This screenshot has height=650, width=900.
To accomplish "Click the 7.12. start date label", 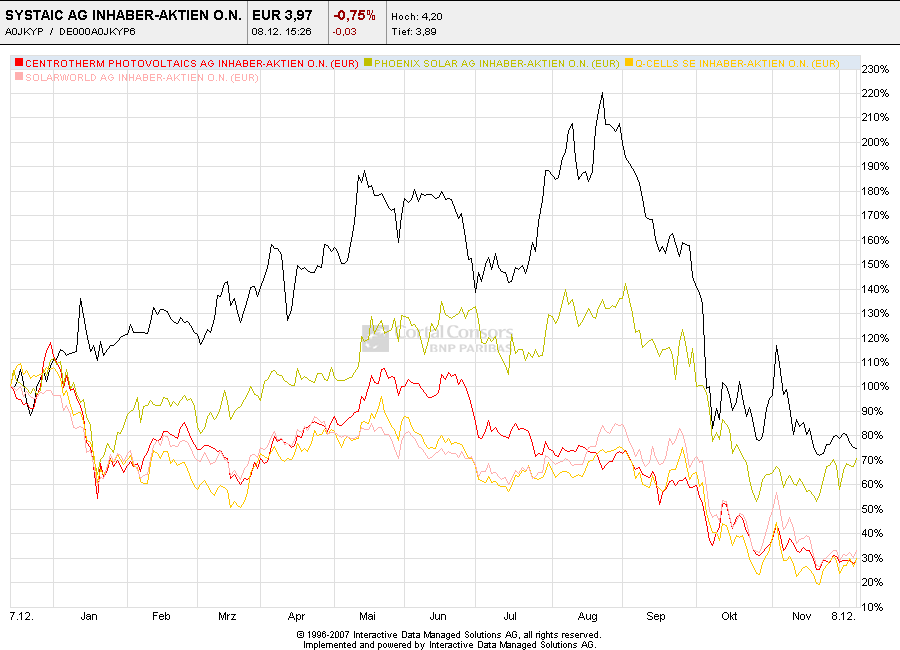I will (20, 617).
